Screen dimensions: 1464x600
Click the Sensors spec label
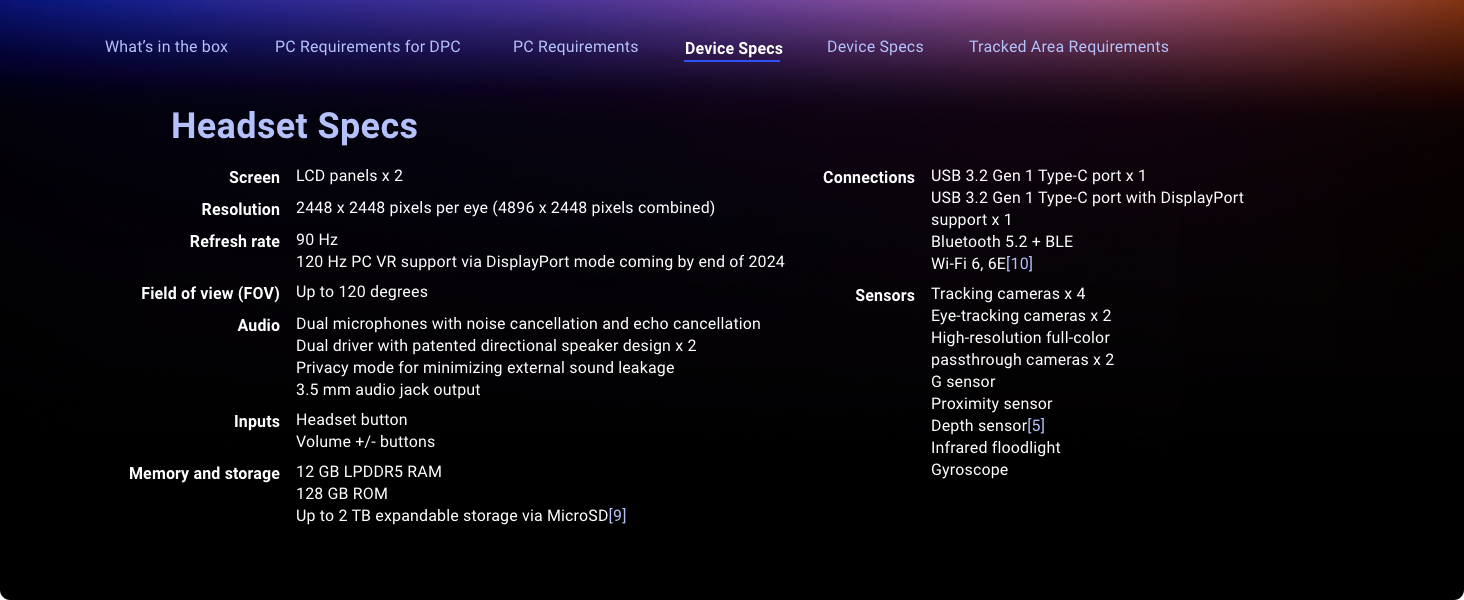coord(884,295)
